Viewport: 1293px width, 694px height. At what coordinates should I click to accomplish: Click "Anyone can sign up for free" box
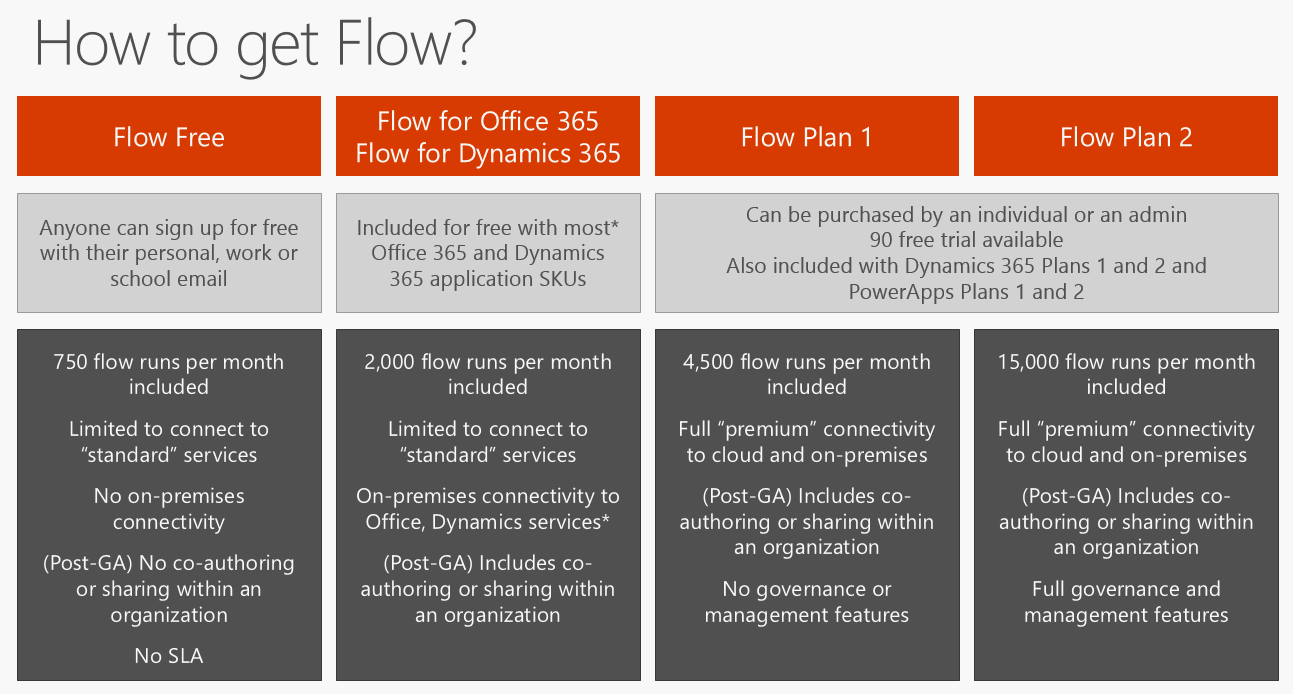pyautogui.click(x=169, y=253)
